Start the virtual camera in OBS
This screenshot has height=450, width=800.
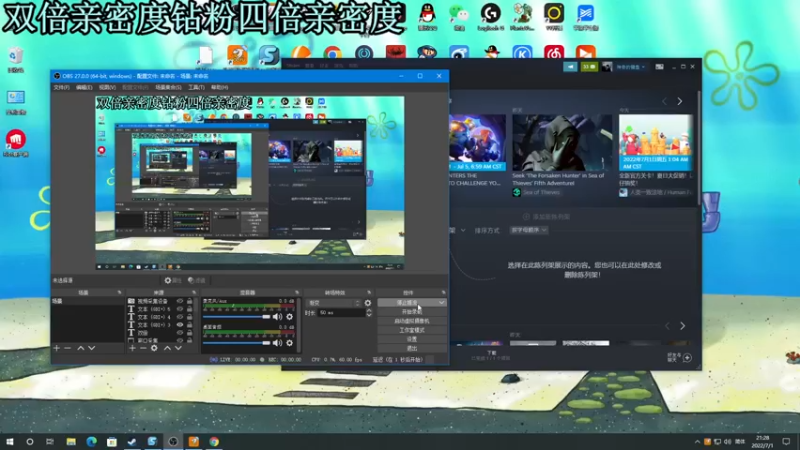point(412,321)
